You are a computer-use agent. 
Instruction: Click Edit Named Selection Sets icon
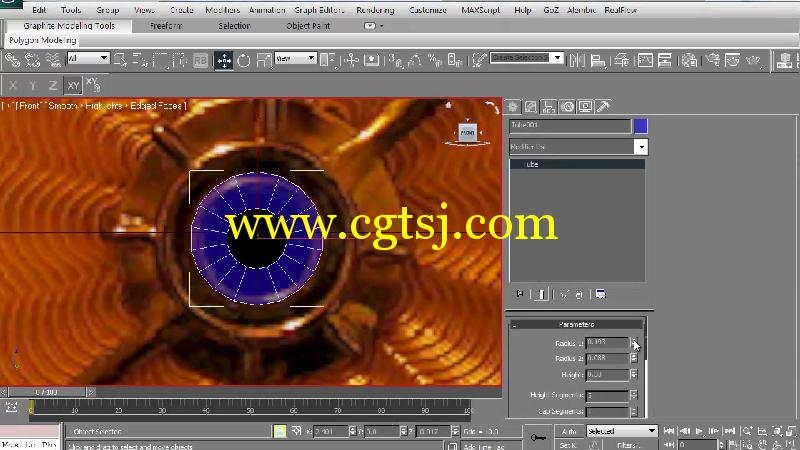click(478, 60)
